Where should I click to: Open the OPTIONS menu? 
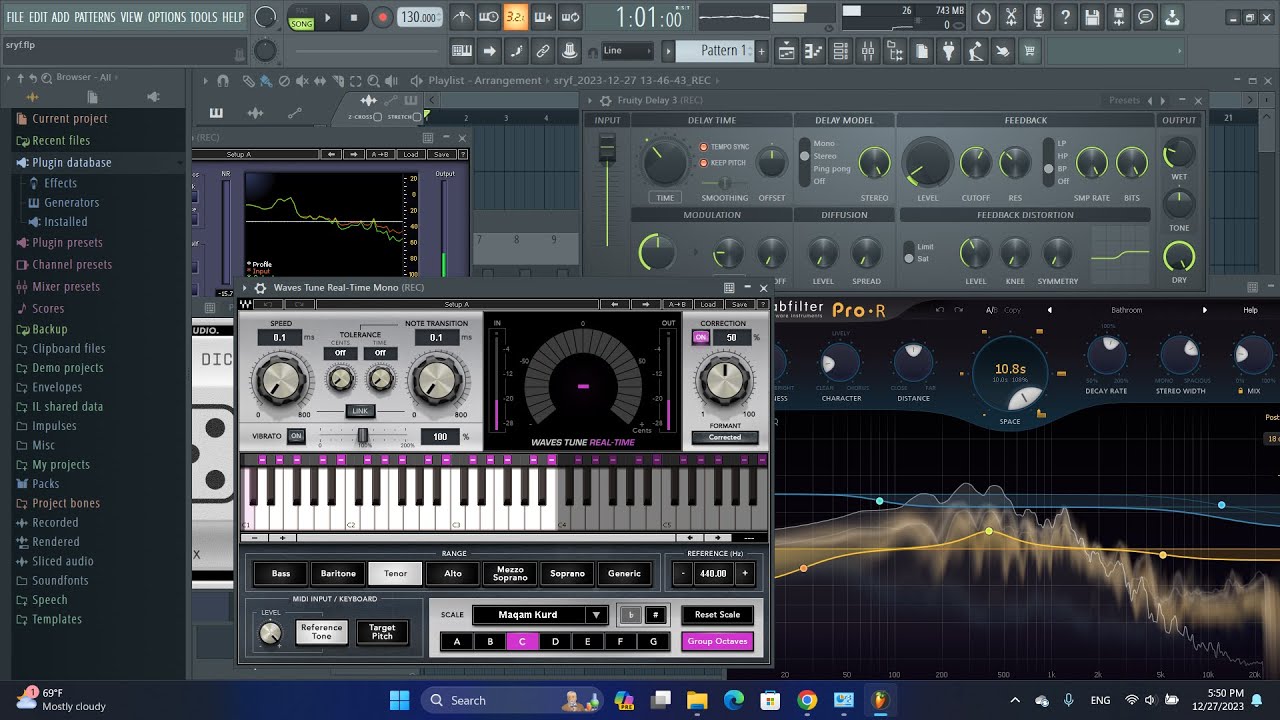click(167, 17)
